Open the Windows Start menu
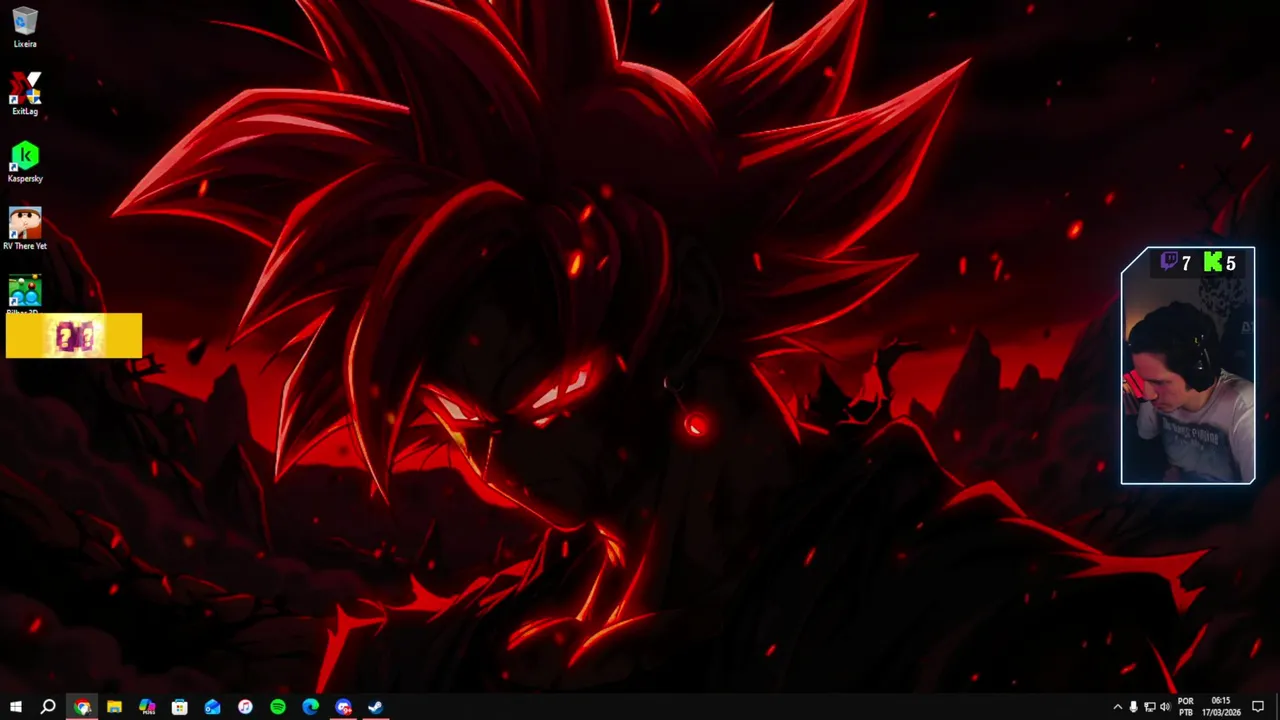 pyautogui.click(x=15, y=707)
